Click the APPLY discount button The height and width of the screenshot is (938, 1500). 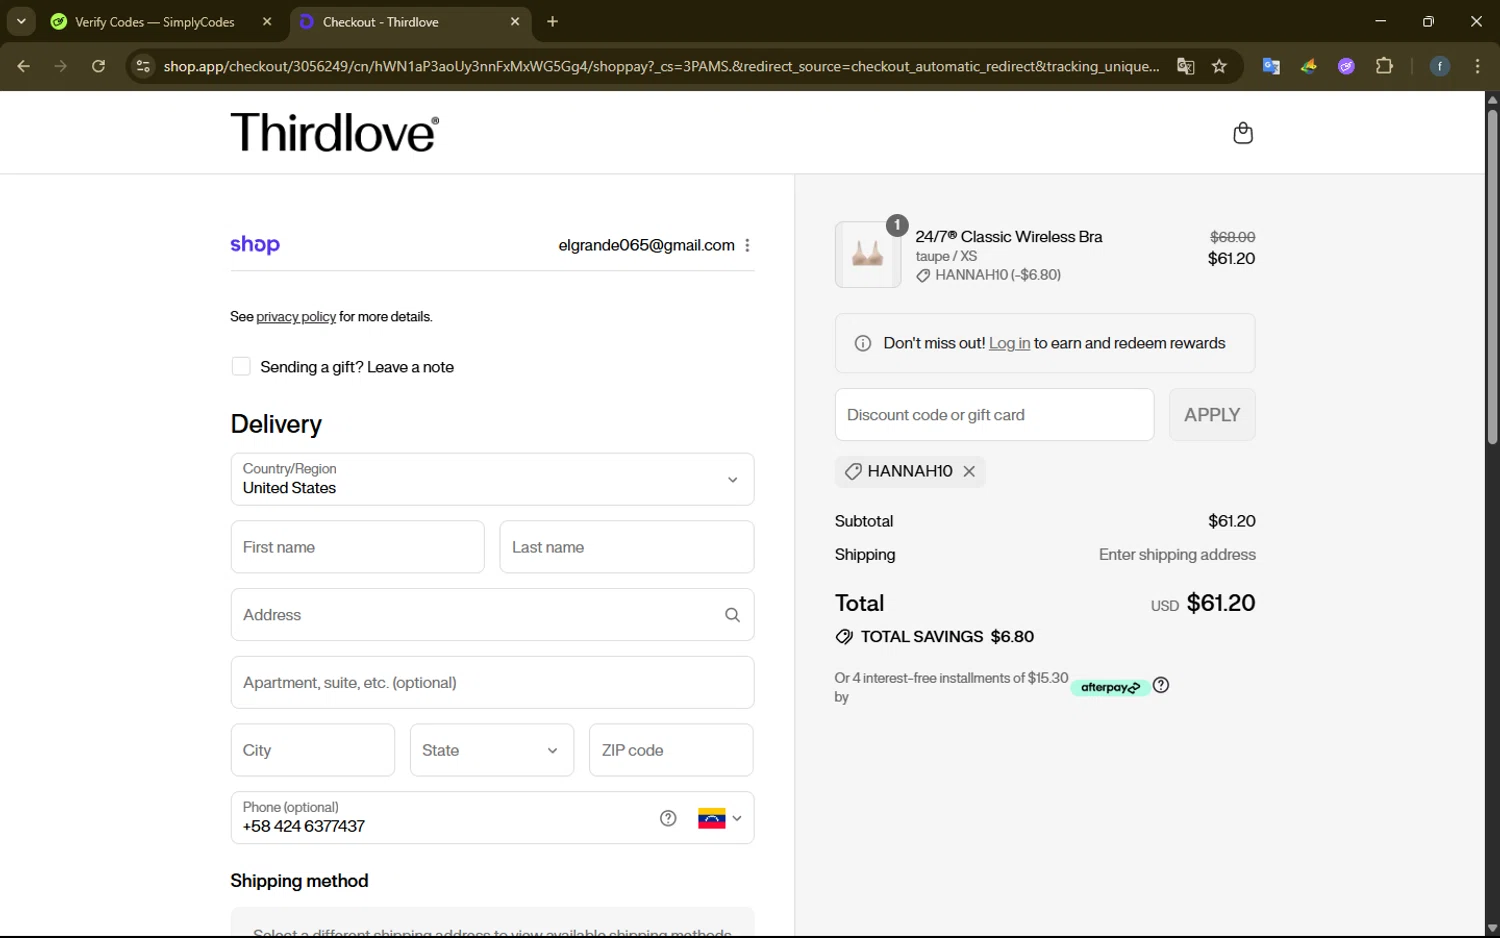(1211, 415)
